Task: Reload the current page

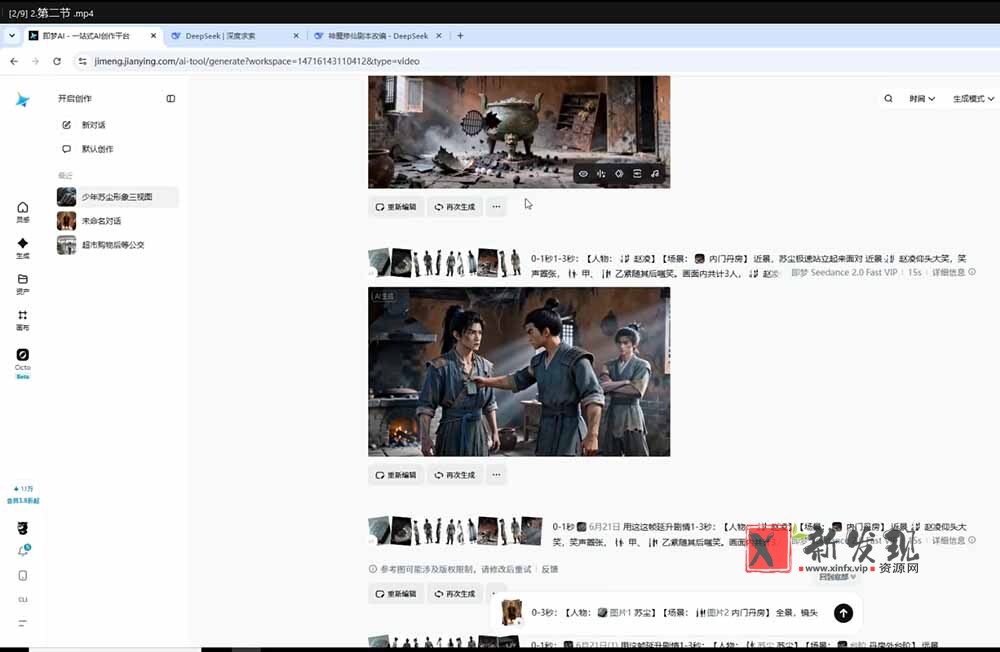Action: [57, 61]
